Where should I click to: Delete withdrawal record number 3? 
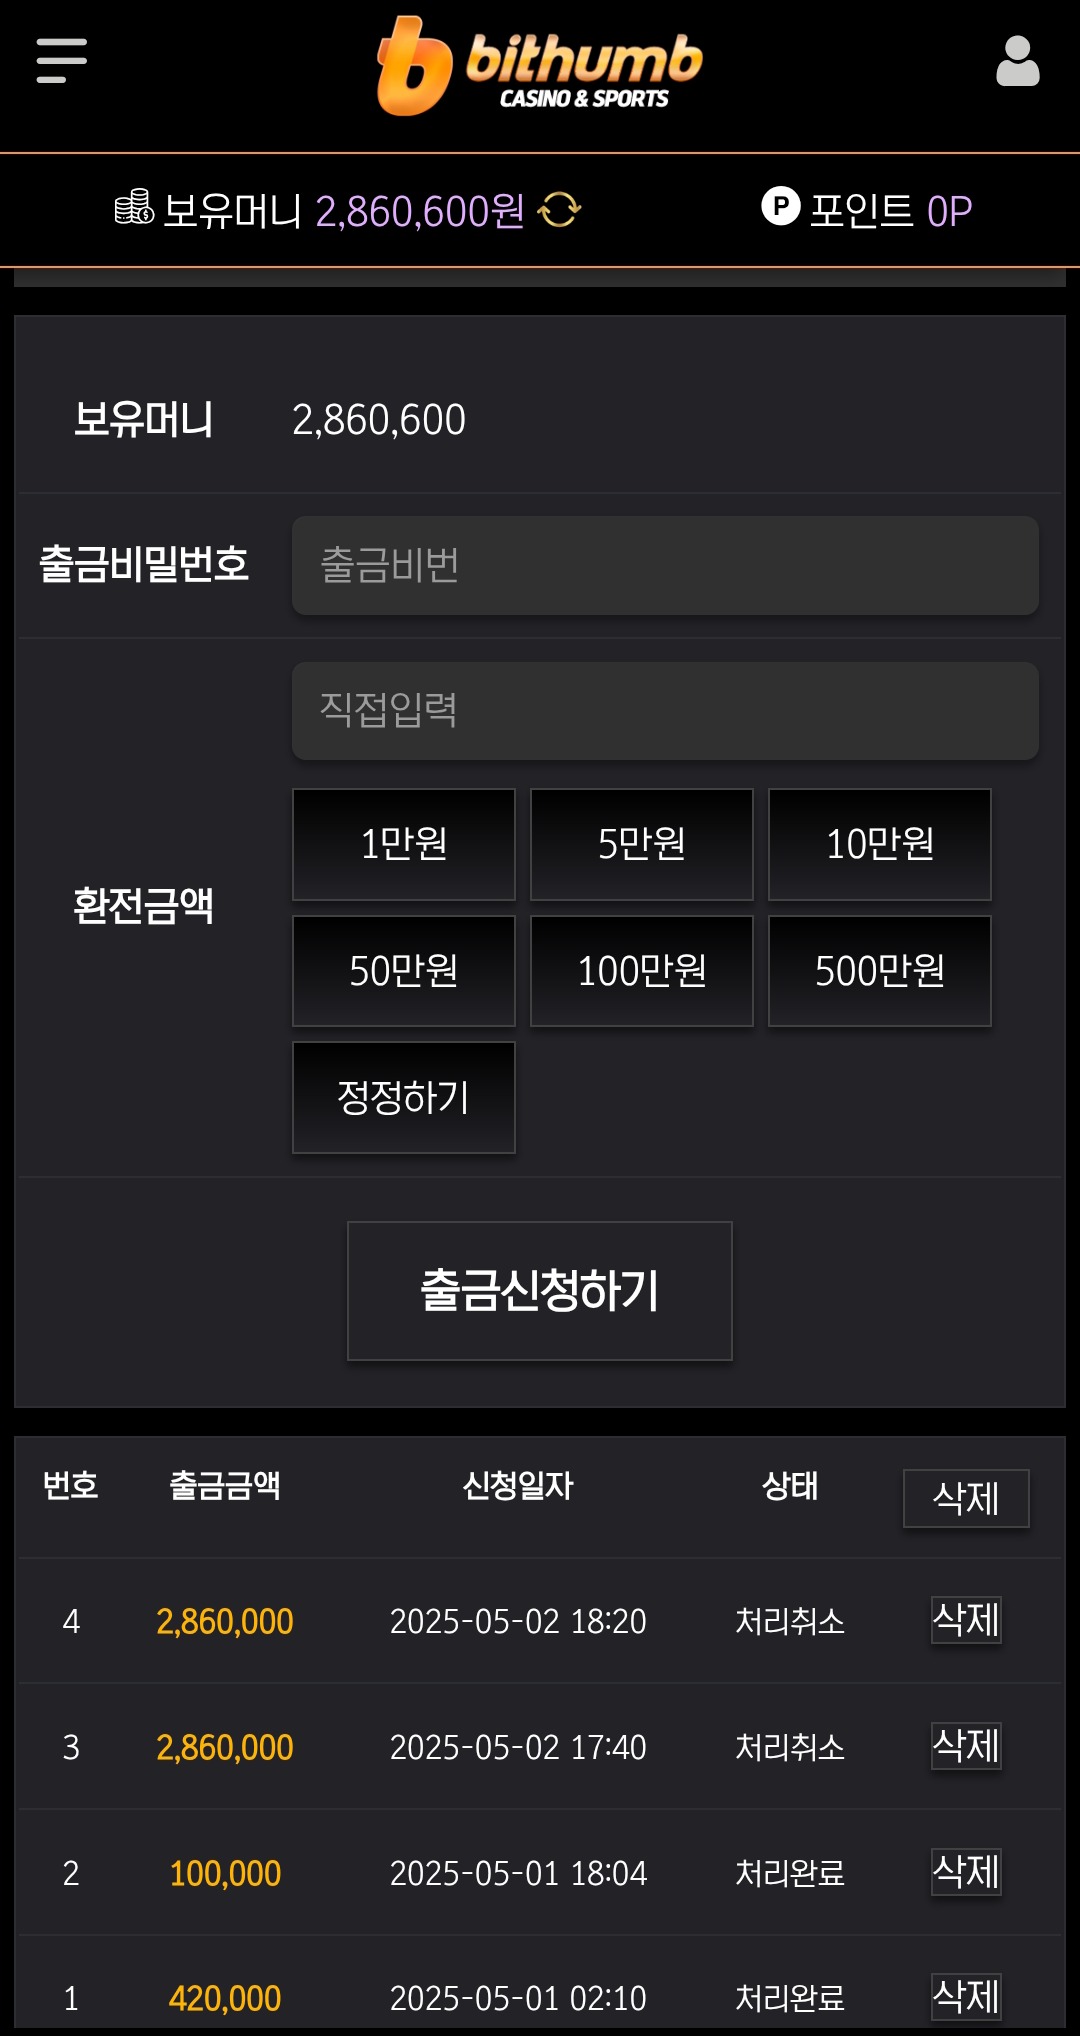point(966,1746)
